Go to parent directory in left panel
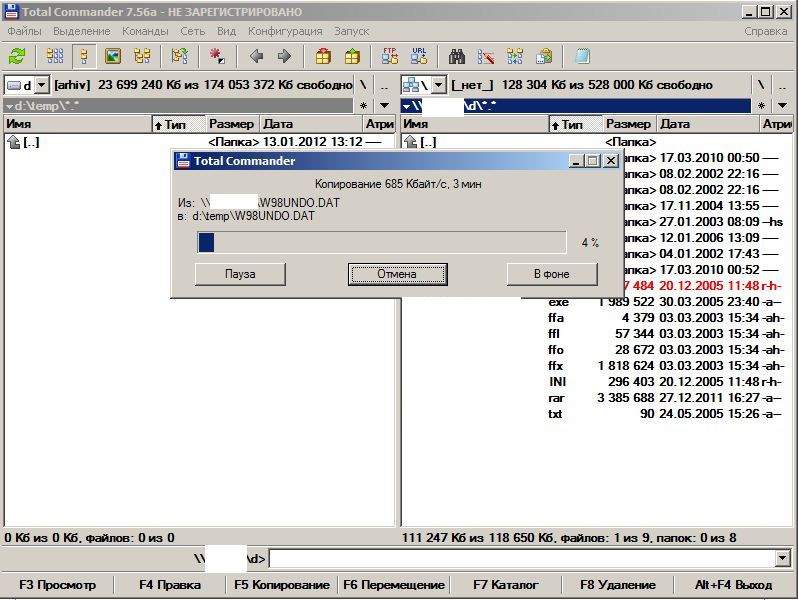 [385, 85]
